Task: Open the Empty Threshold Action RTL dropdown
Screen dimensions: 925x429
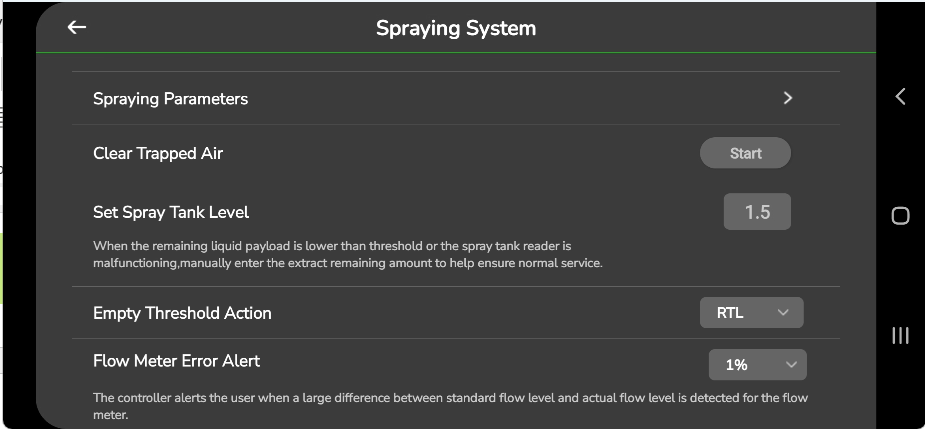Action: [x=751, y=313]
